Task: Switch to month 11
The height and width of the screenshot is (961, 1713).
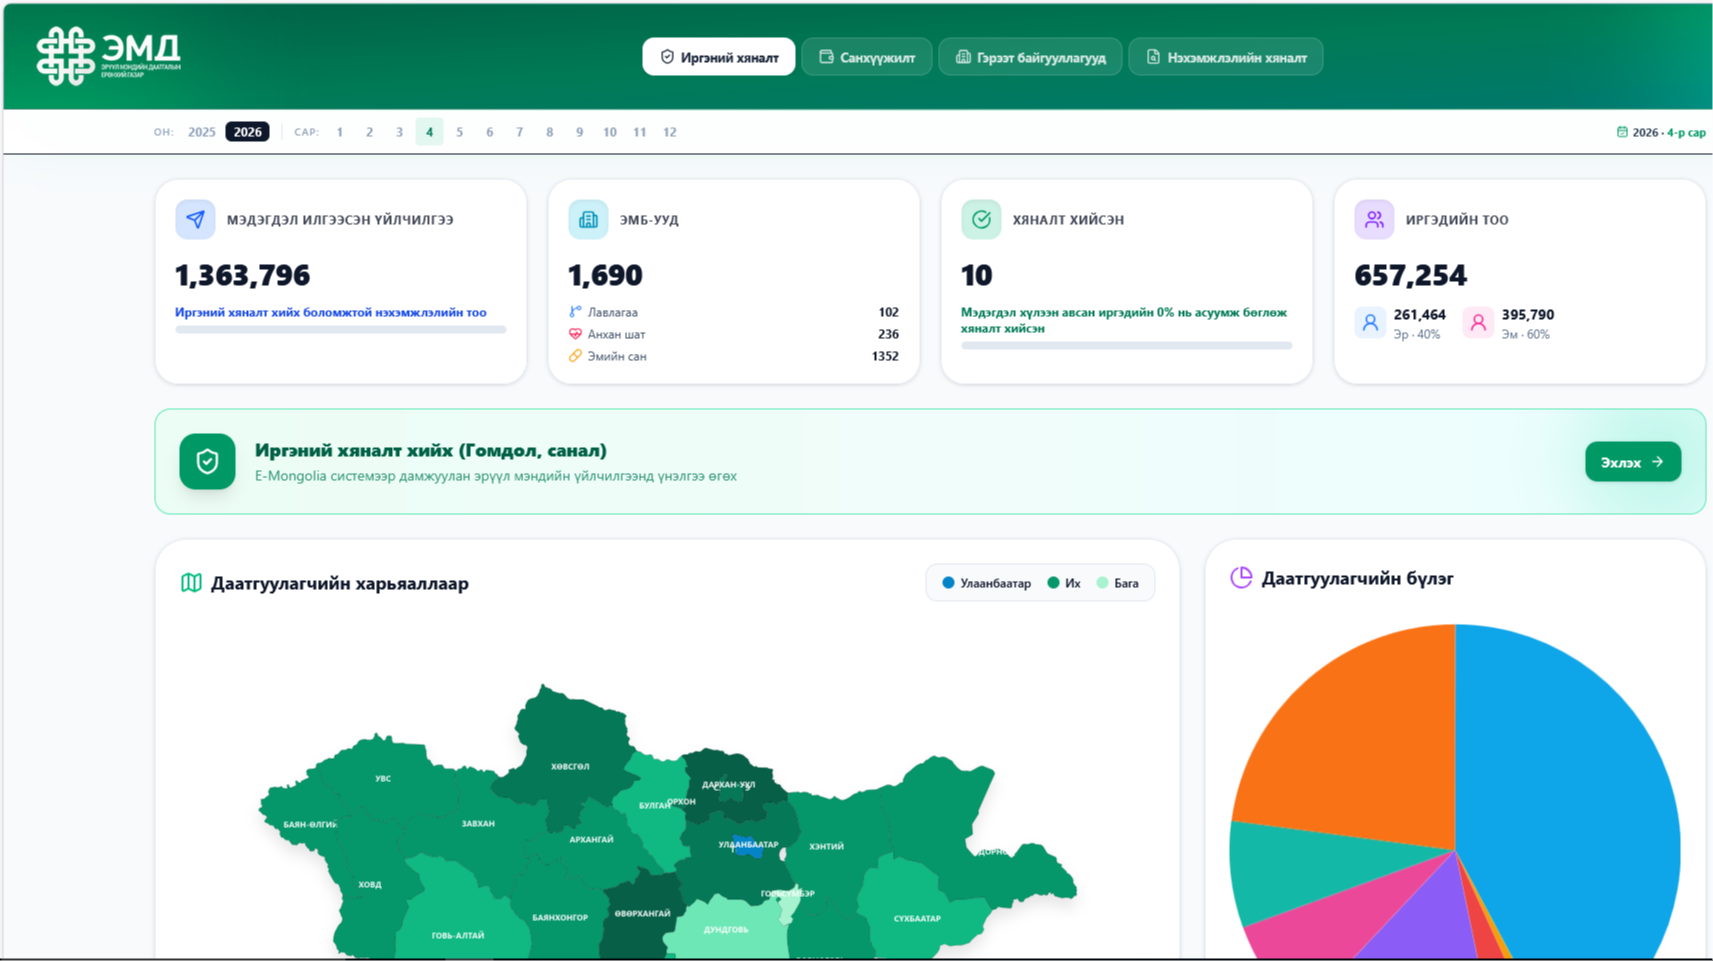Action: click(x=640, y=132)
